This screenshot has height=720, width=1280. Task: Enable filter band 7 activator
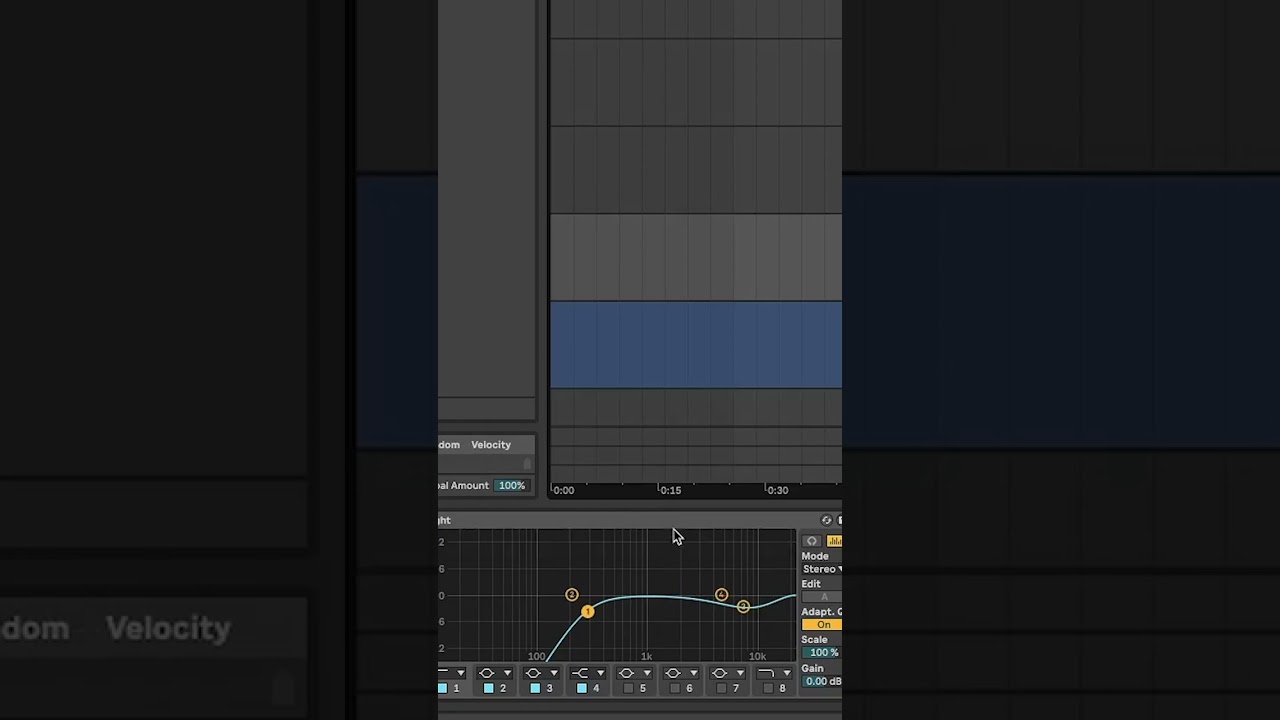[x=721, y=688]
